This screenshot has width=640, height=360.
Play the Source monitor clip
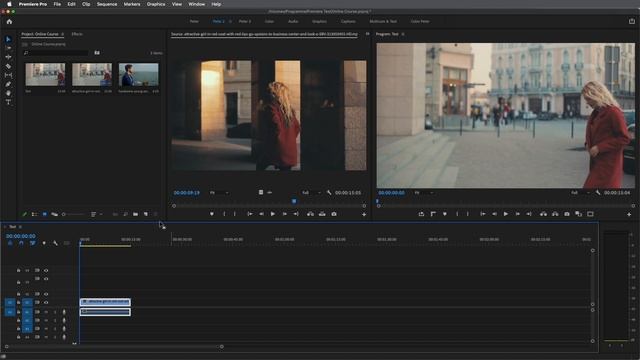point(273,214)
